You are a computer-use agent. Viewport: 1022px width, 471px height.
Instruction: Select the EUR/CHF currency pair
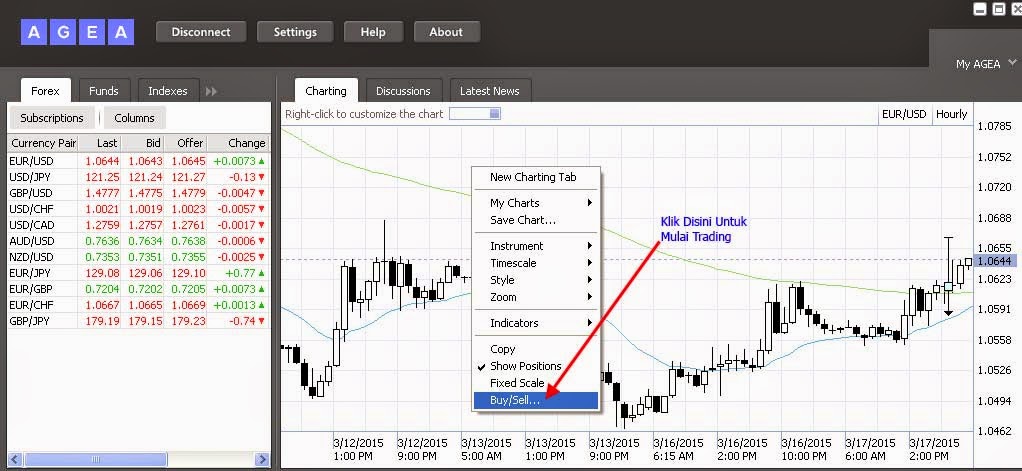31,305
